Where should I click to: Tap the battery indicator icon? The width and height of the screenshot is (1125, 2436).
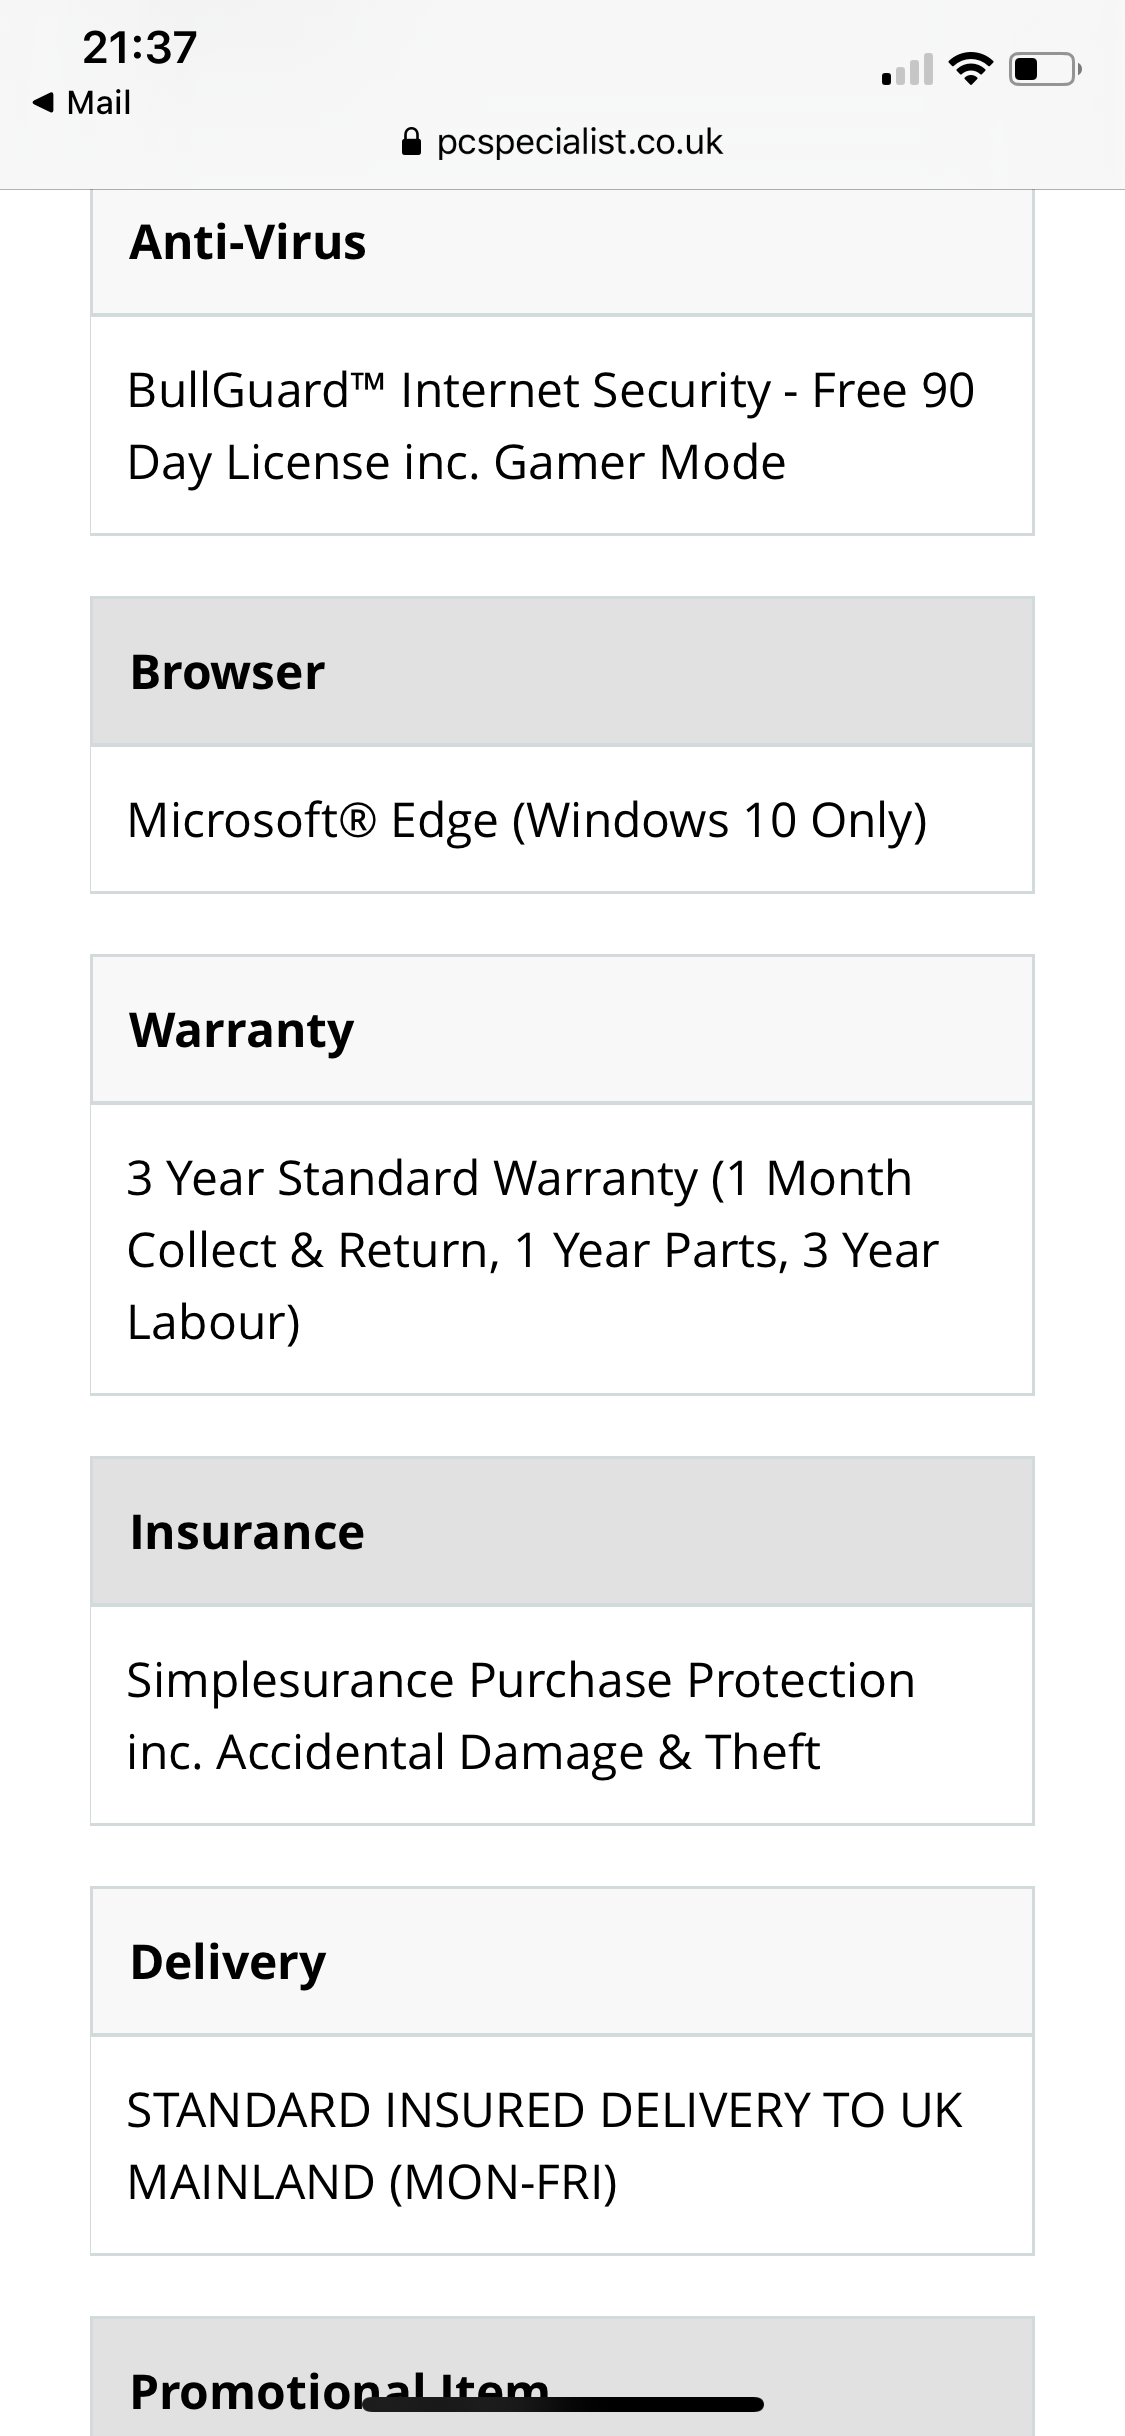pyautogui.click(x=1045, y=69)
